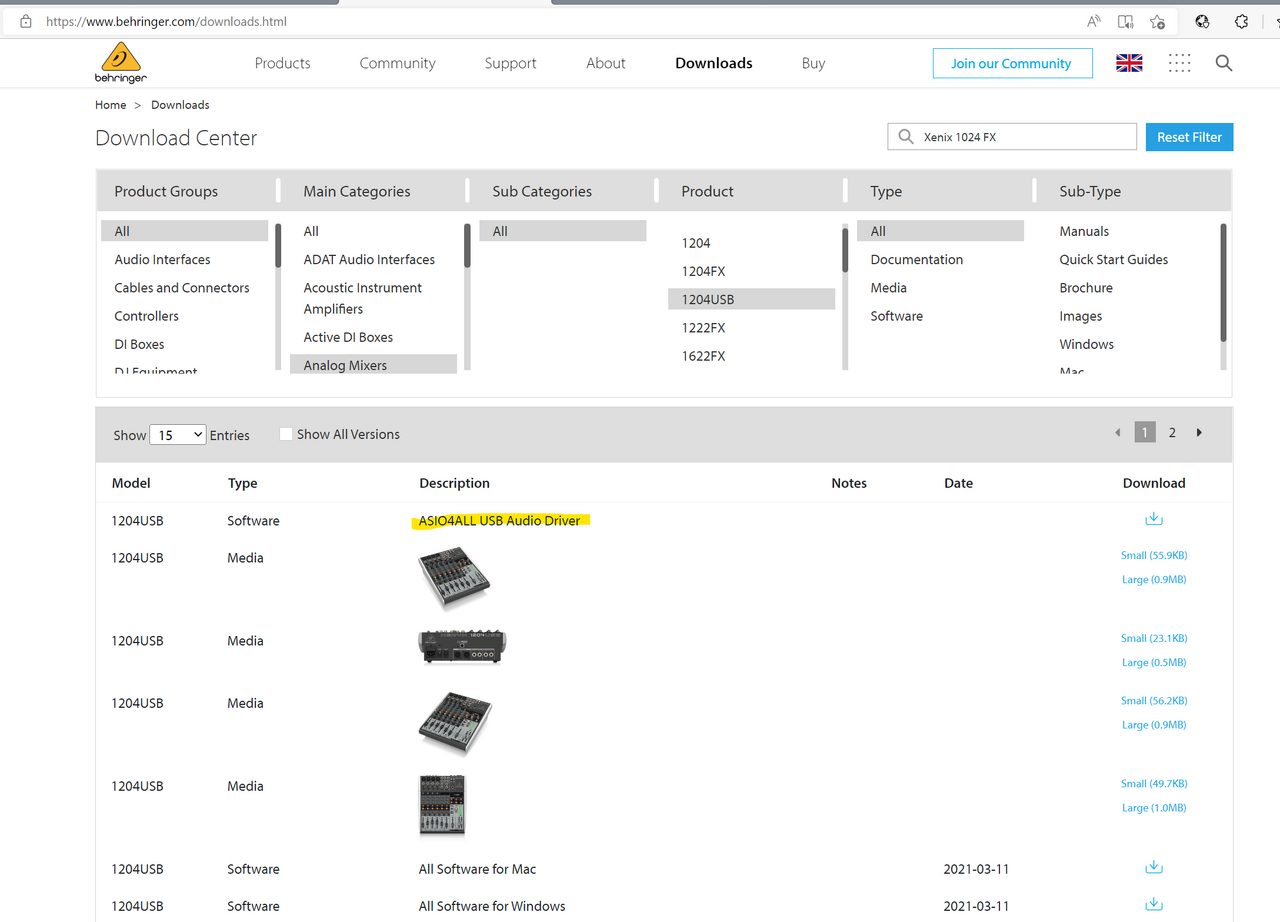Click browser read aloud icon
This screenshot has height=922, width=1280.
click(x=1094, y=21)
